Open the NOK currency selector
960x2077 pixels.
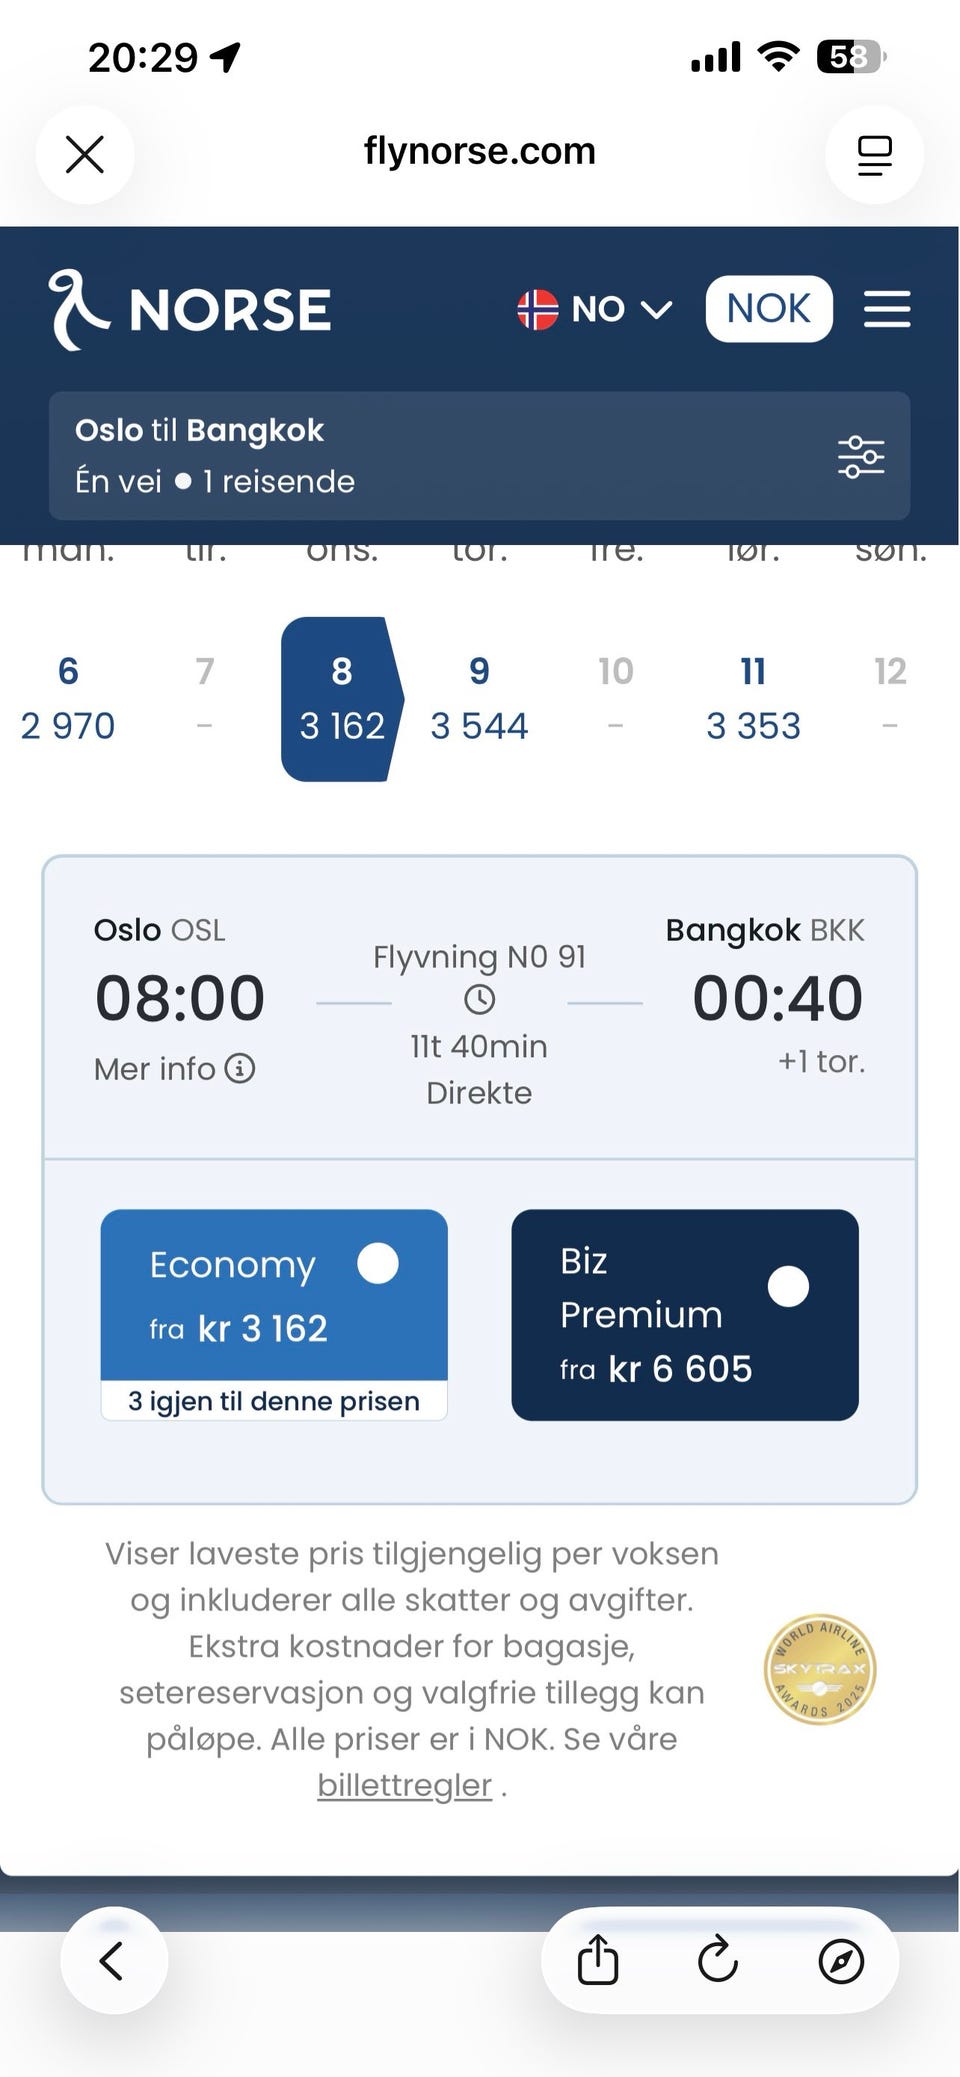pyautogui.click(x=769, y=309)
